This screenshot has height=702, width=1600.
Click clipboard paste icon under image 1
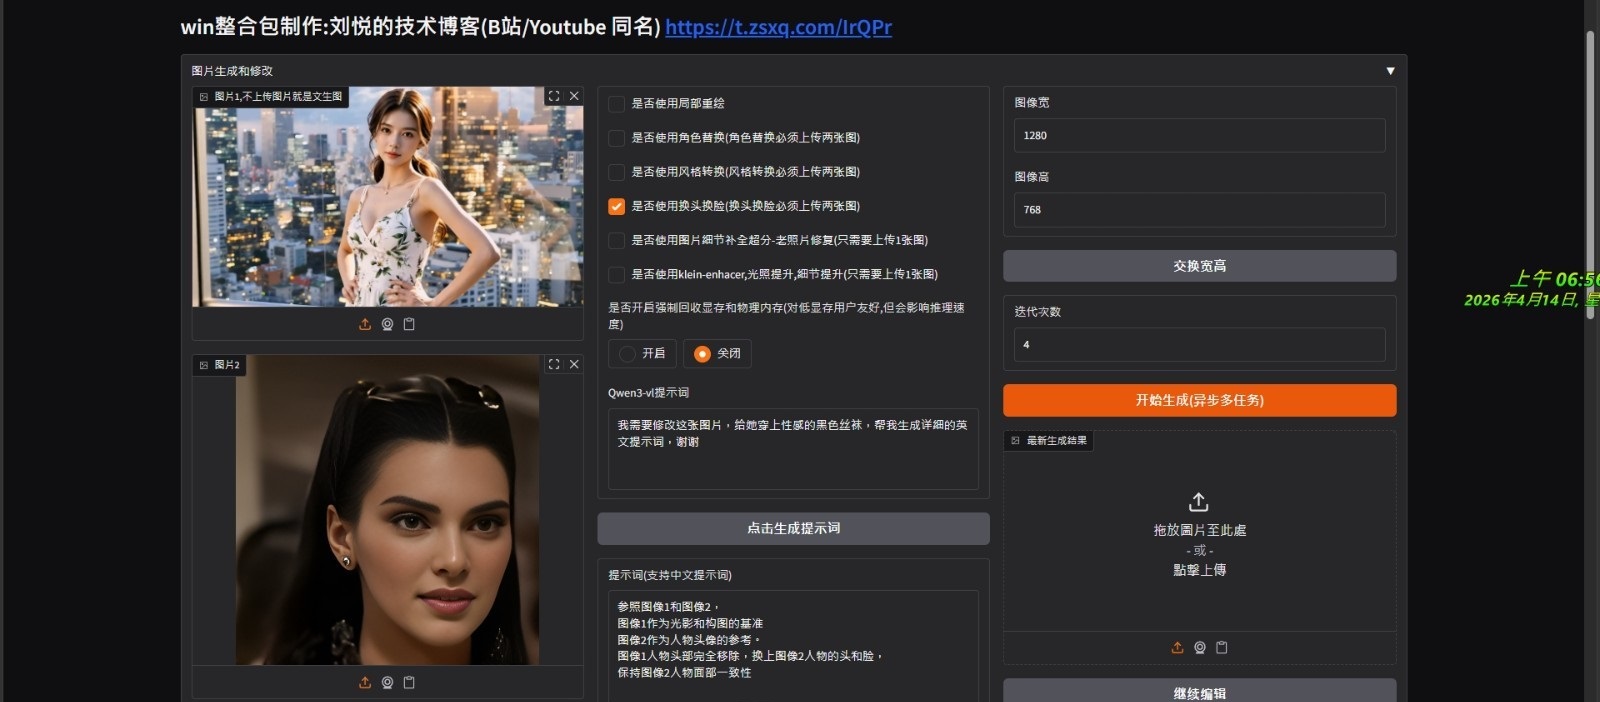pyautogui.click(x=409, y=324)
